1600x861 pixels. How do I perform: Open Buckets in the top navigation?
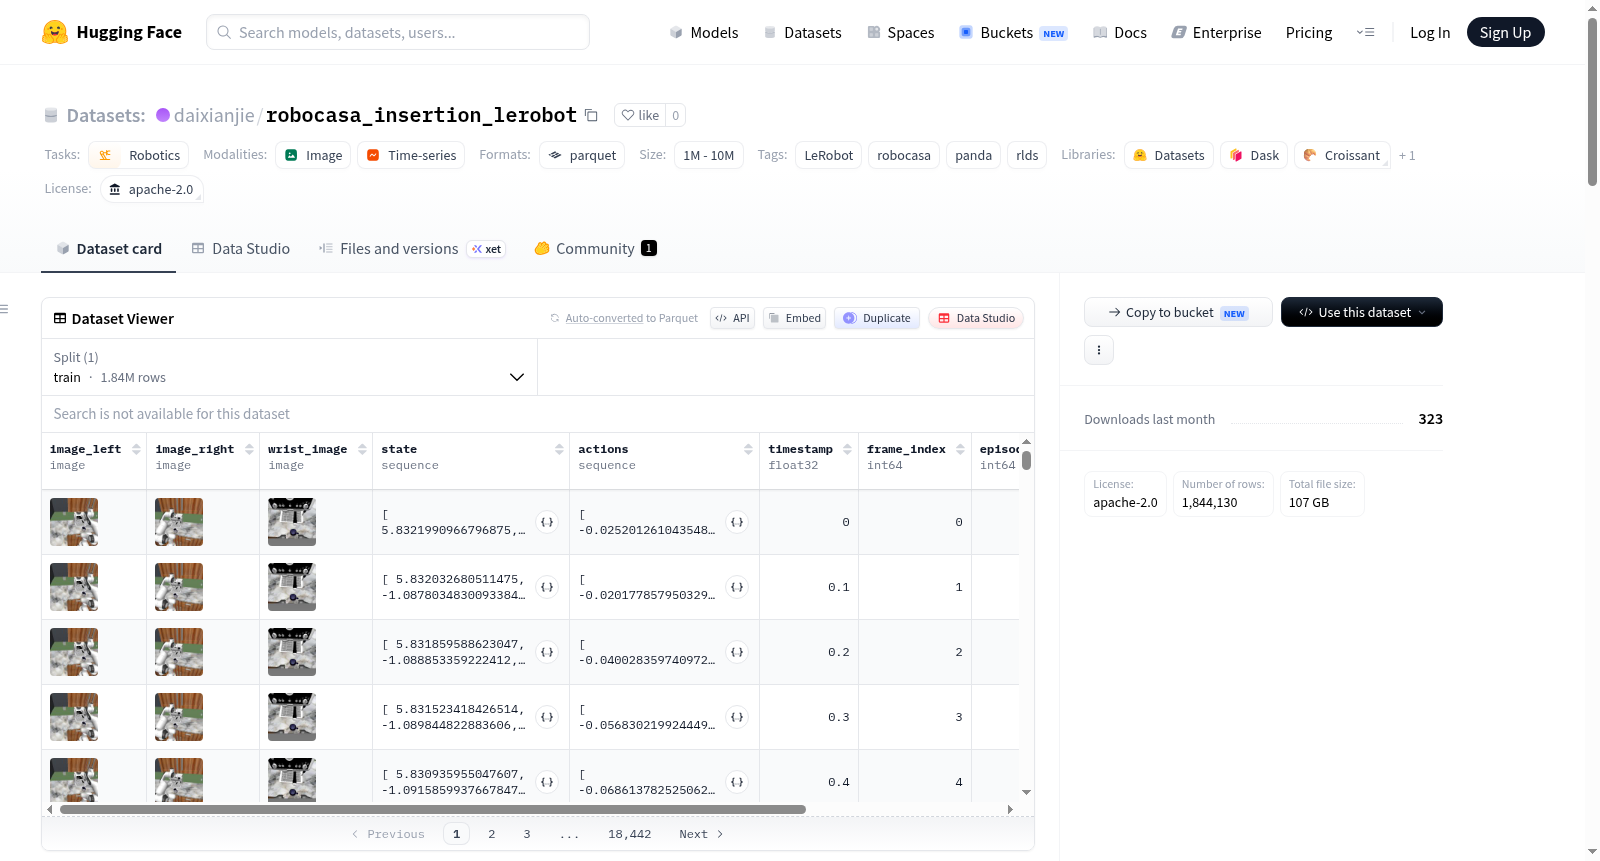1013,32
